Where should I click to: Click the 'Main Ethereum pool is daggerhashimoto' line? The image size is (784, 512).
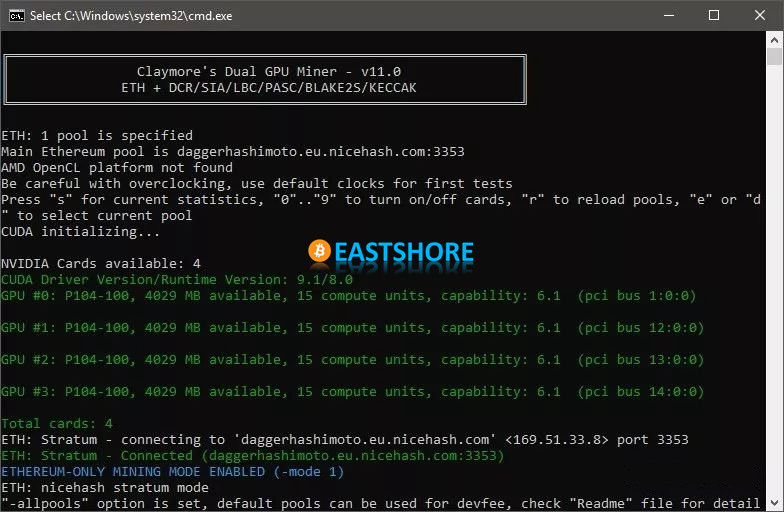point(233,152)
